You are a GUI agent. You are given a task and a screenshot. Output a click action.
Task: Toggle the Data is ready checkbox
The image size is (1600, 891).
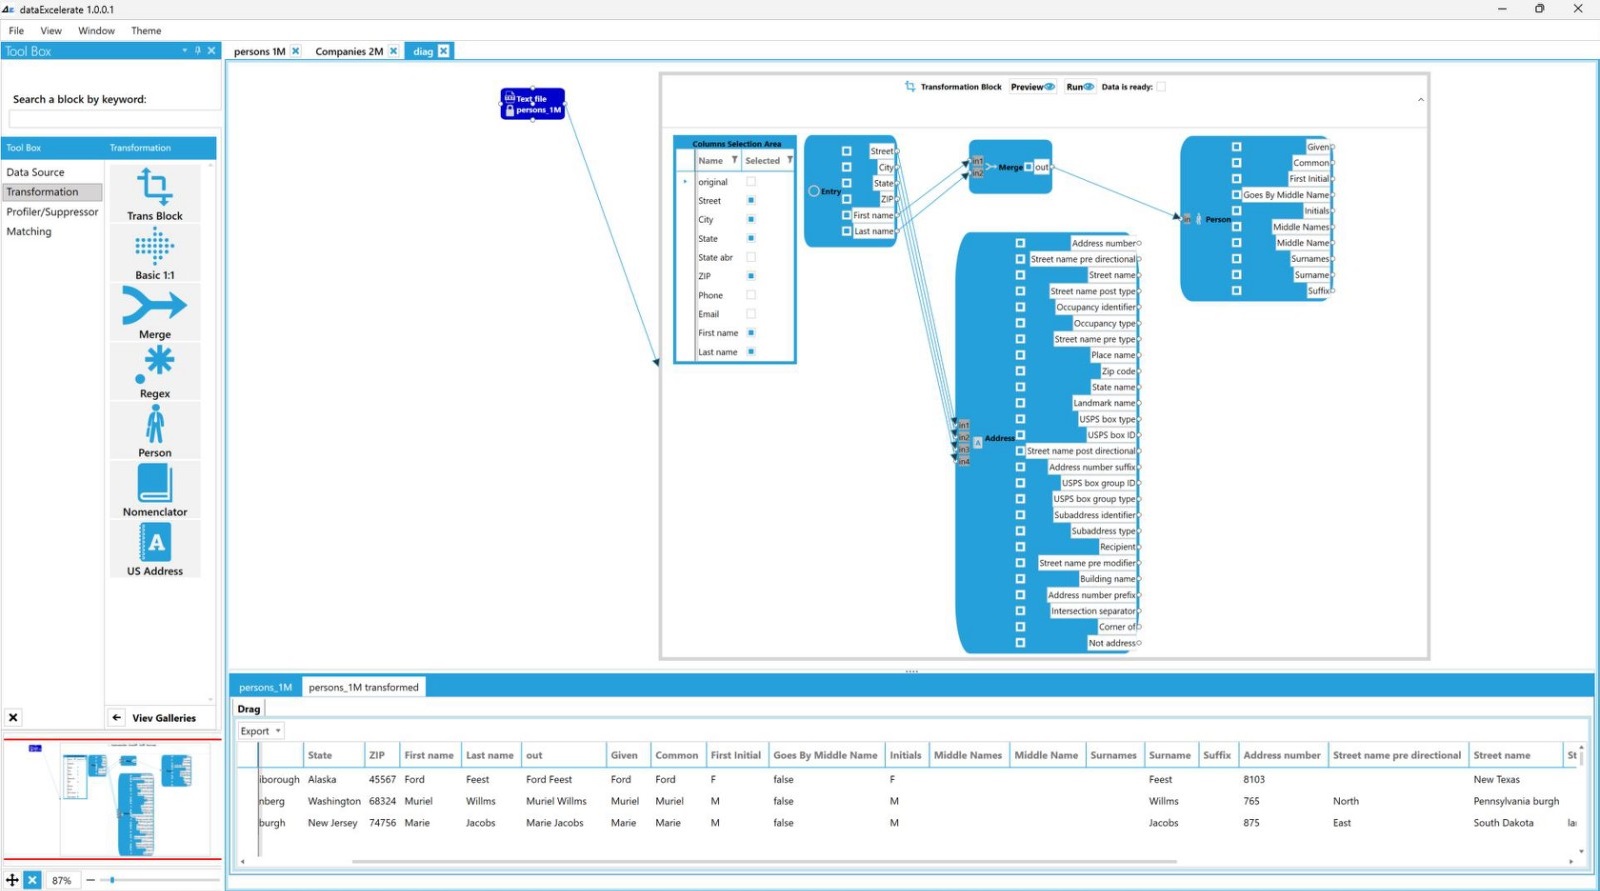(1161, 87)
